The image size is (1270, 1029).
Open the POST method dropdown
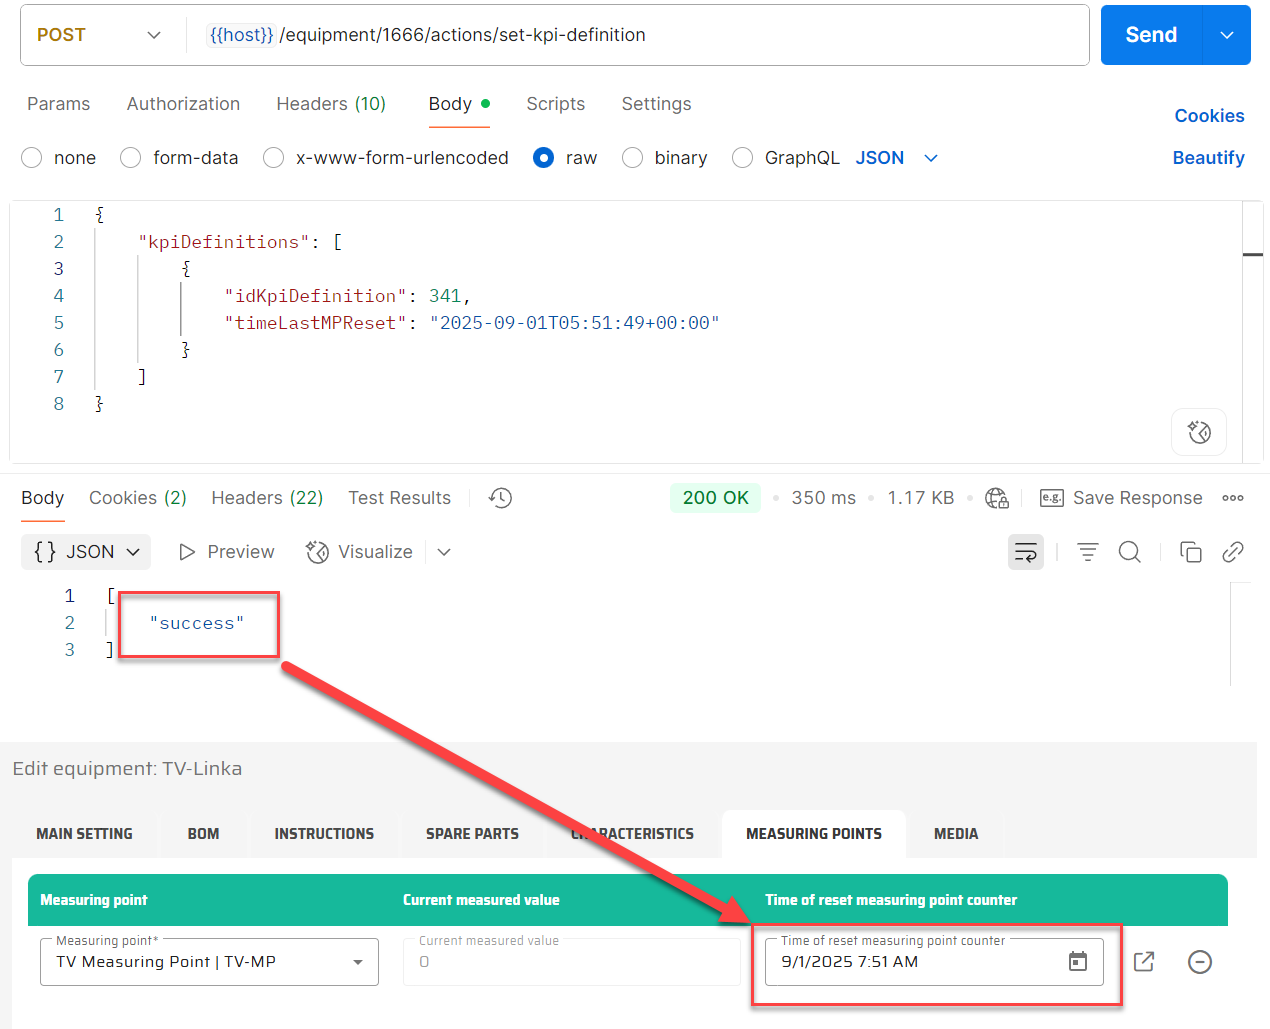pyautogui.click(x=100, y=35)
